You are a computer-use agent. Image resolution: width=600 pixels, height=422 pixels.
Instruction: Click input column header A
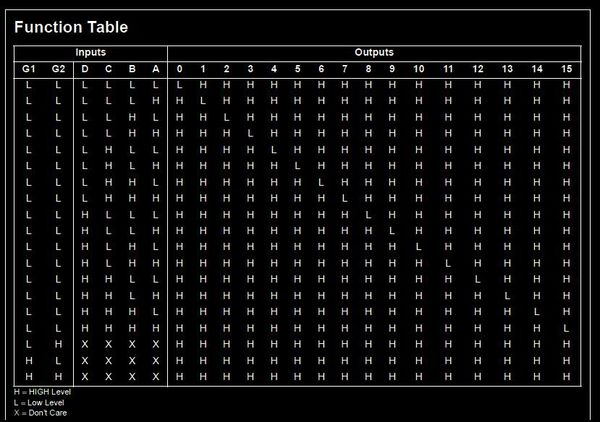tap(155, 69)
